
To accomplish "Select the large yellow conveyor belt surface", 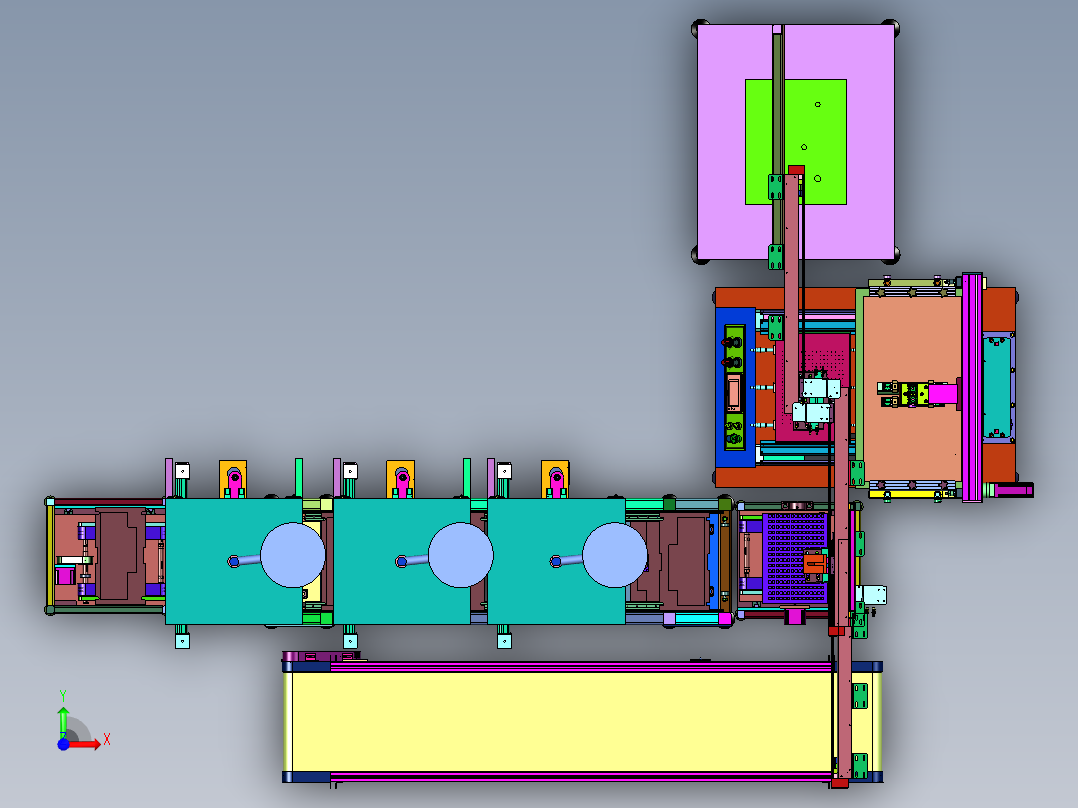I will coord(560,722).
